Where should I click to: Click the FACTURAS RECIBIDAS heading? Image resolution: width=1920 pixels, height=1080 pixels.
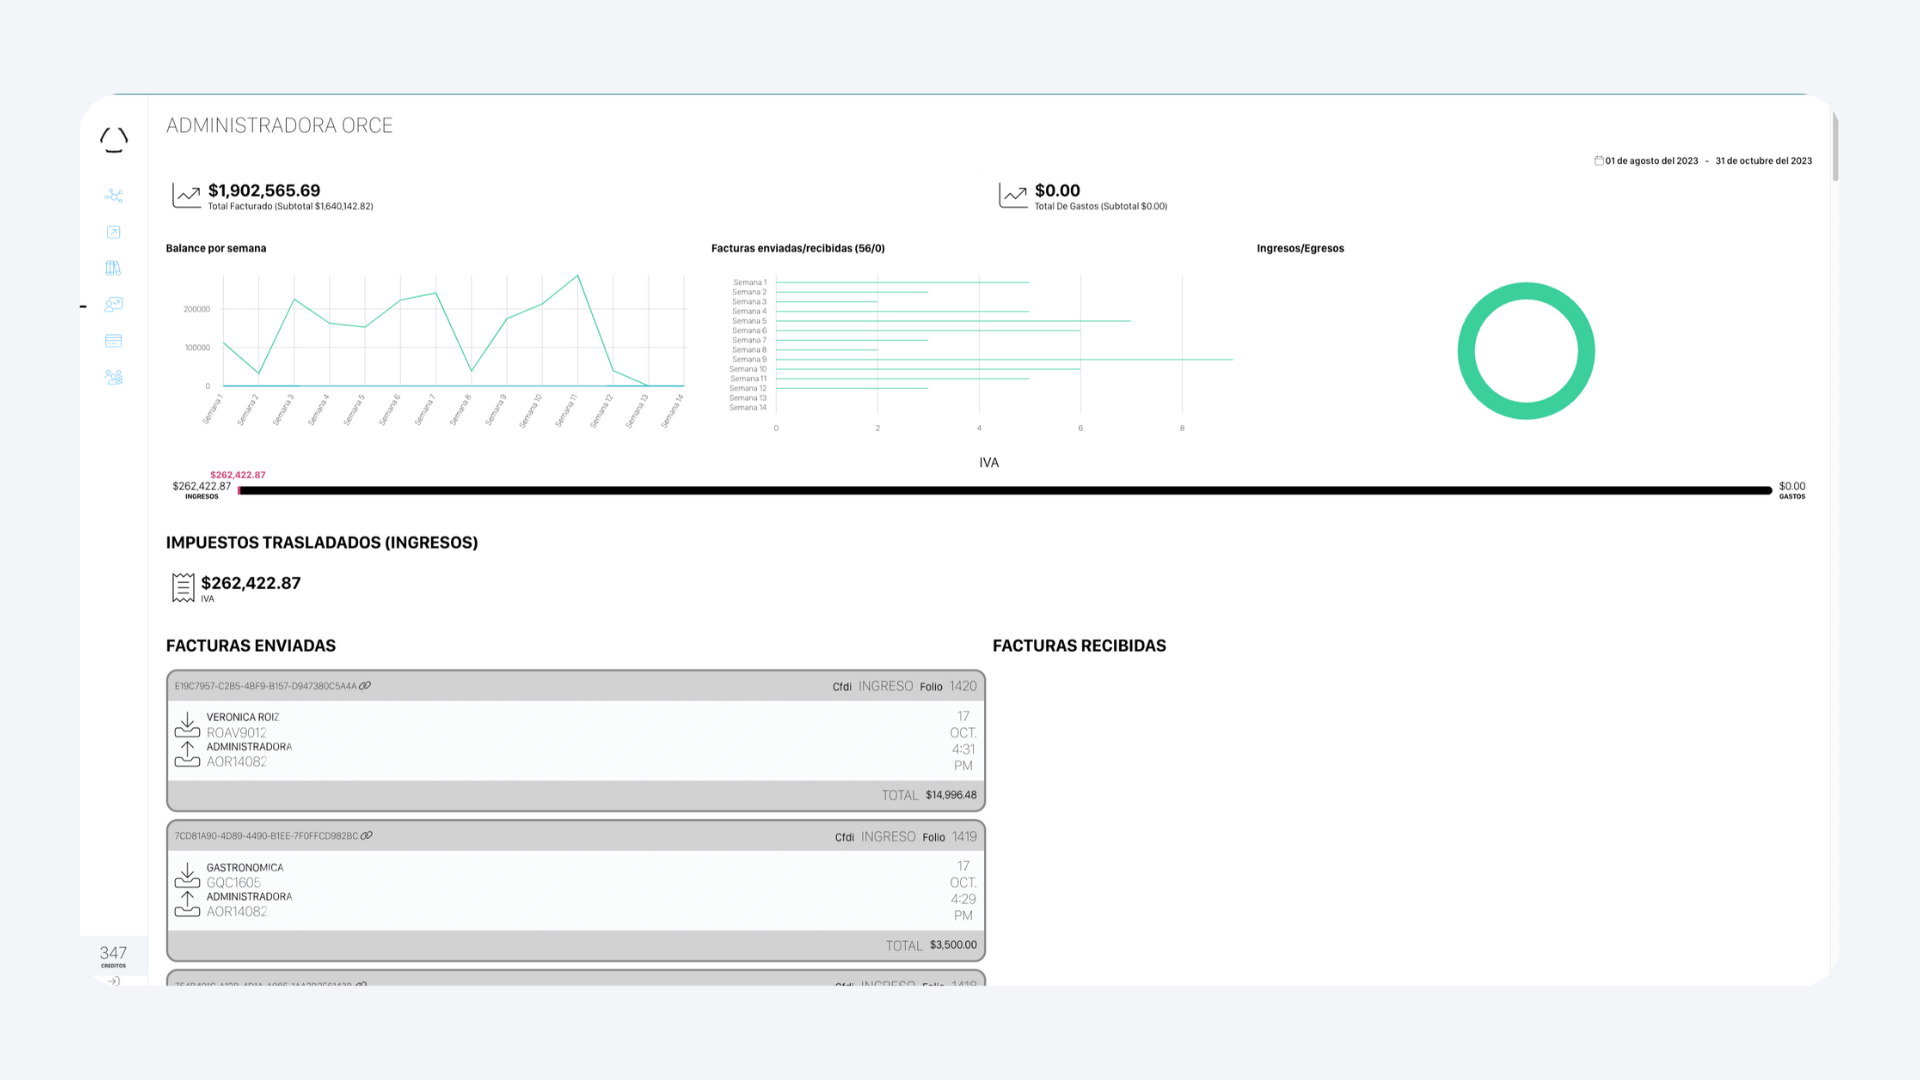[1079, 646]
